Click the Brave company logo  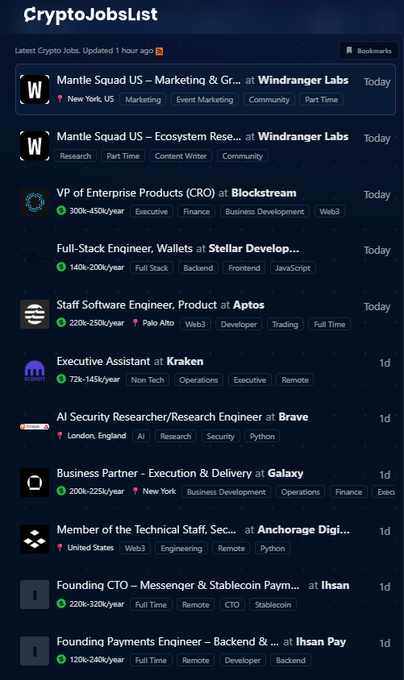(35, 427)
